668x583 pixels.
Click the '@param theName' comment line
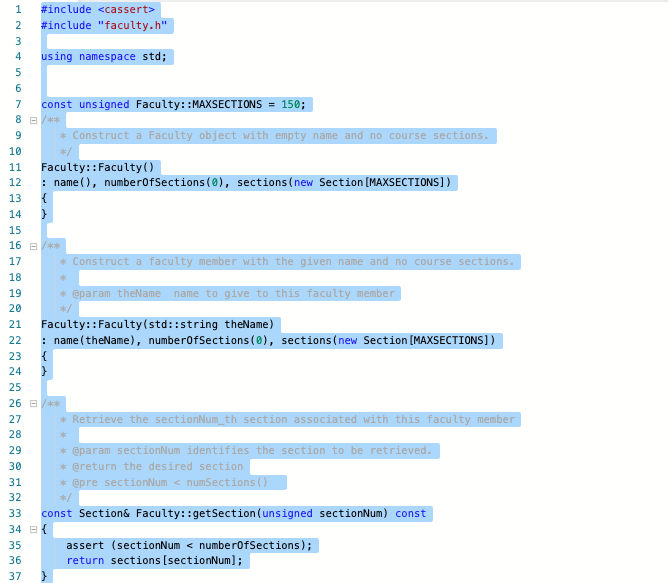coord(227,293)
